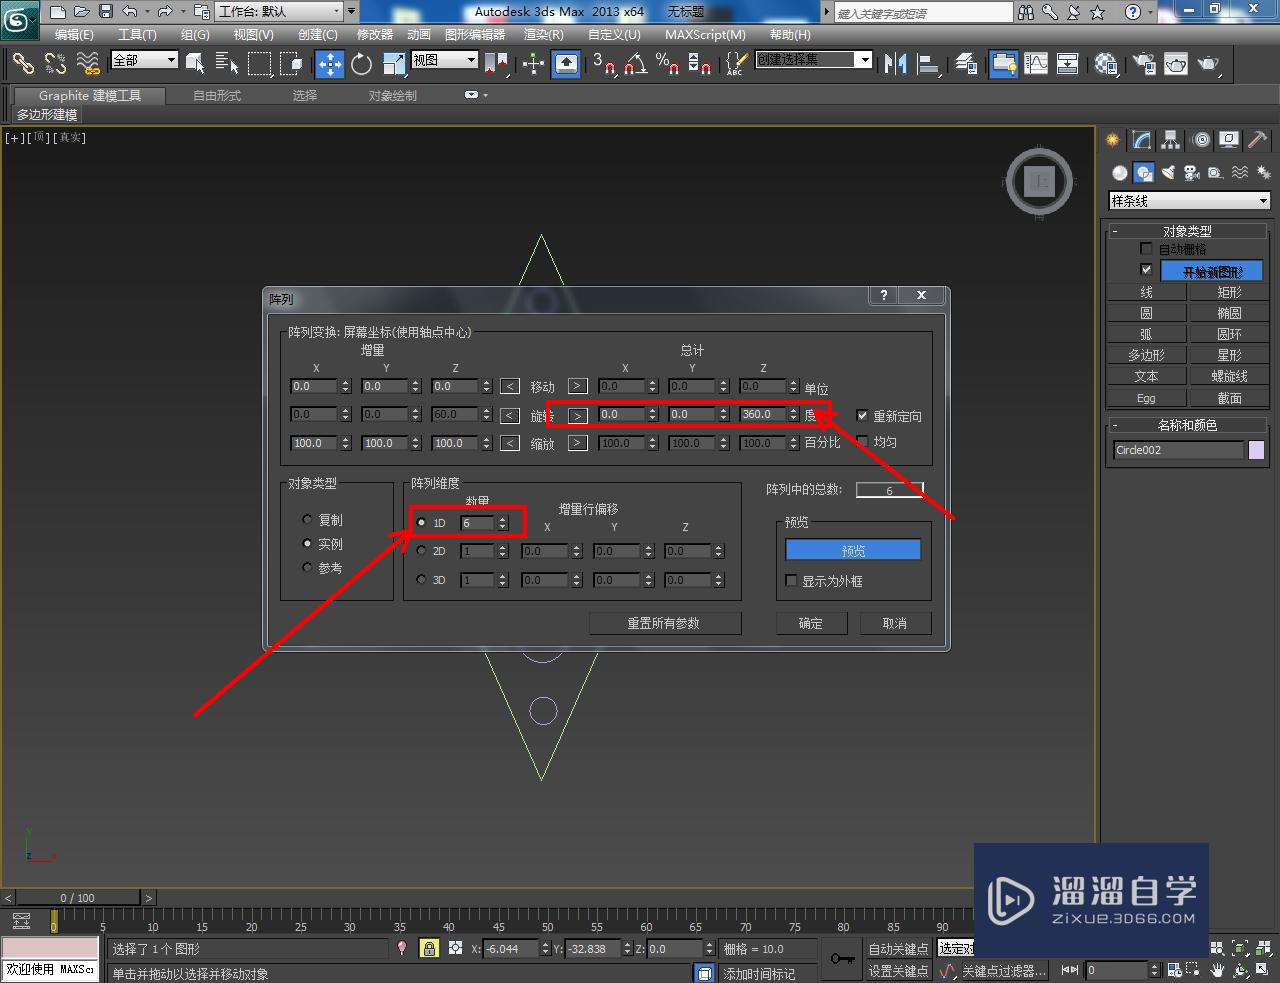Open the Hierarchy panel tab icon
The width and height of the screenshot is (1280, 983).
coord(1170,140)
